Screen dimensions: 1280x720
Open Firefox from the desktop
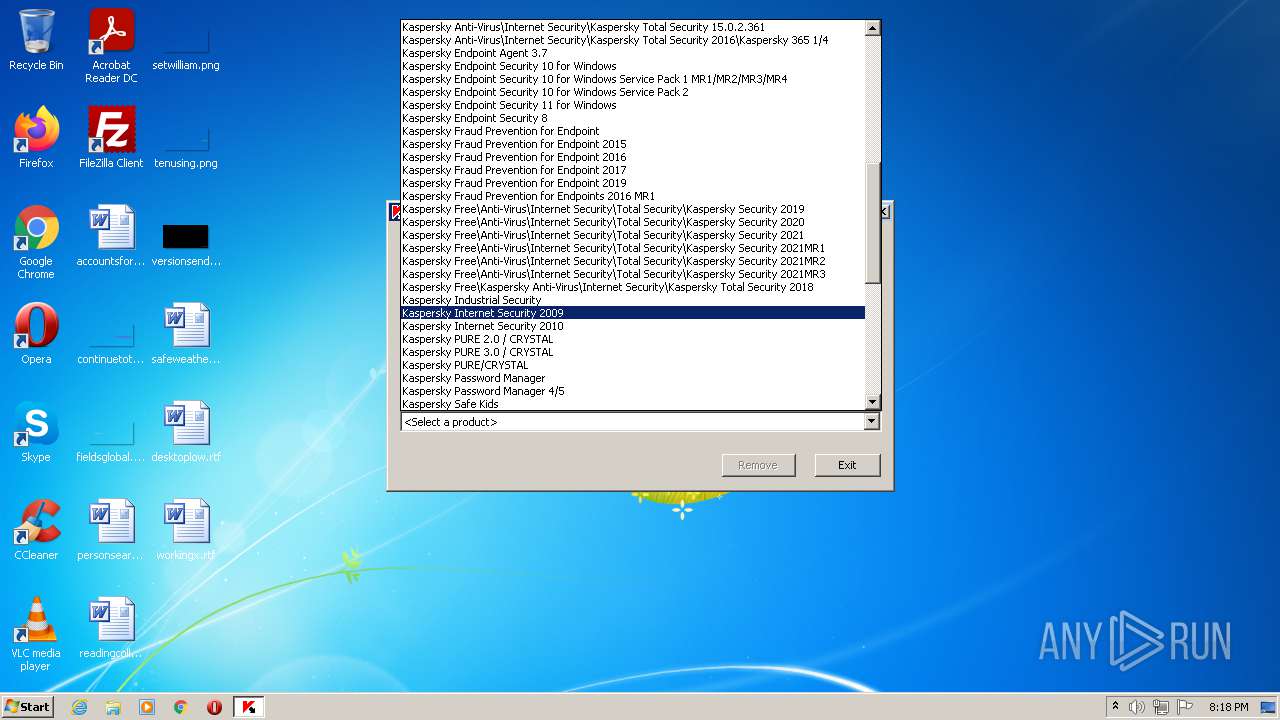[x=36, y=138]
